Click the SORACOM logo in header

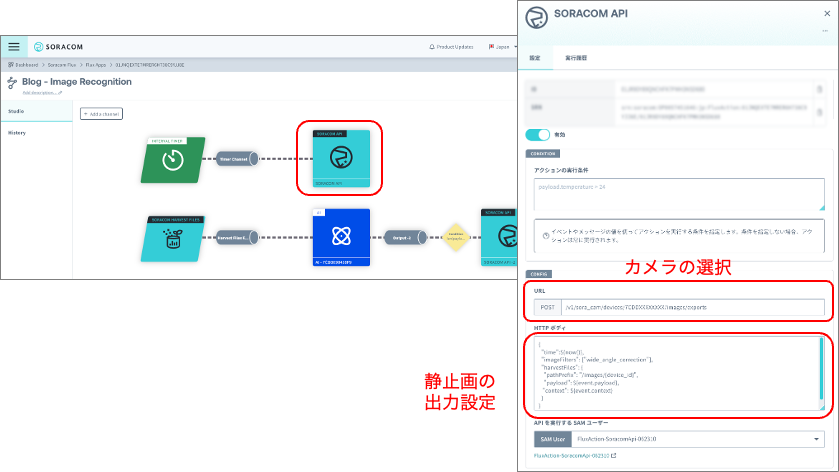(58, 47)
